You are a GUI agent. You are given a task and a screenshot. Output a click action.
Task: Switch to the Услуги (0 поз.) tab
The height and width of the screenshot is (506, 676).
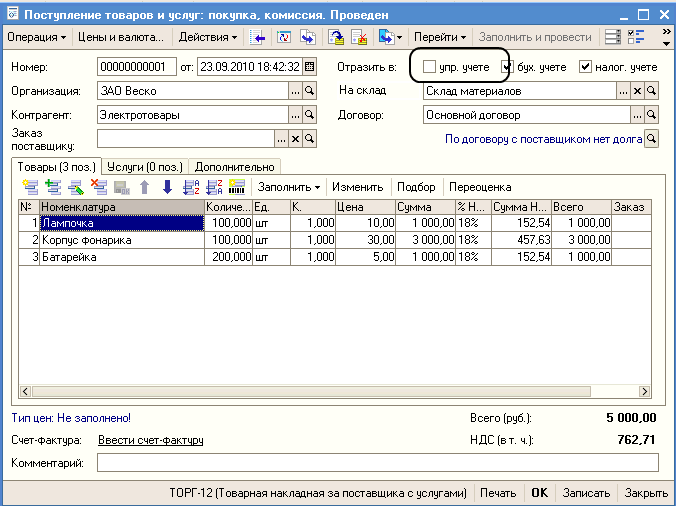point(146,166)
